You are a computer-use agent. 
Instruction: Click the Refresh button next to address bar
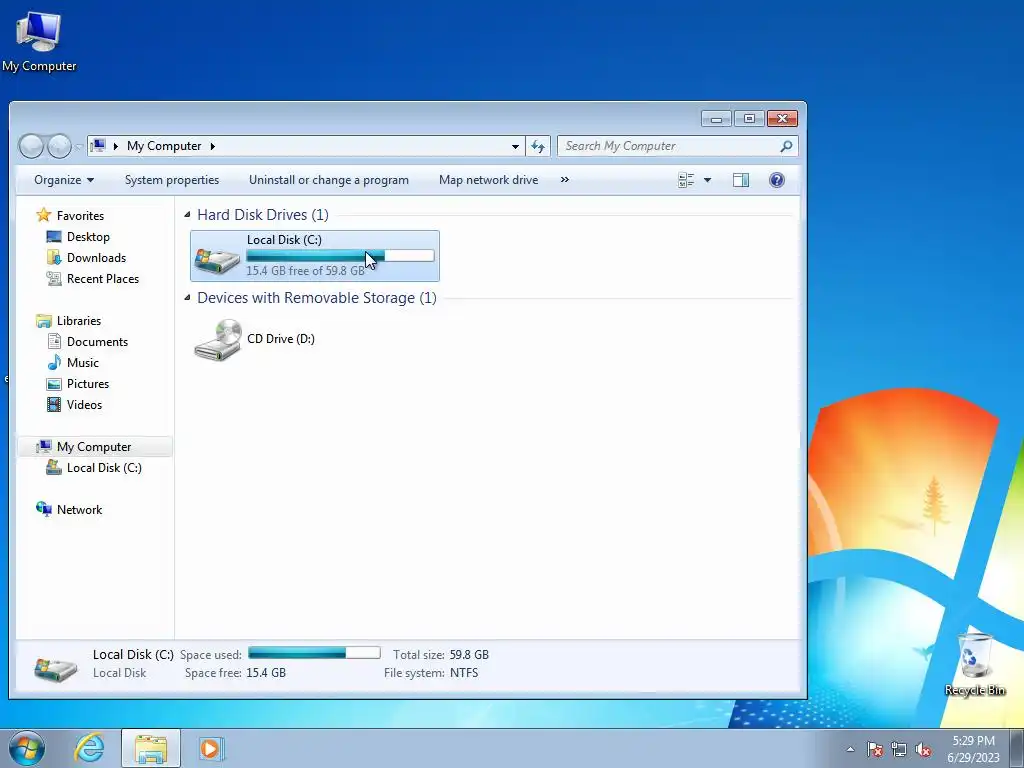tap(538, 146)
